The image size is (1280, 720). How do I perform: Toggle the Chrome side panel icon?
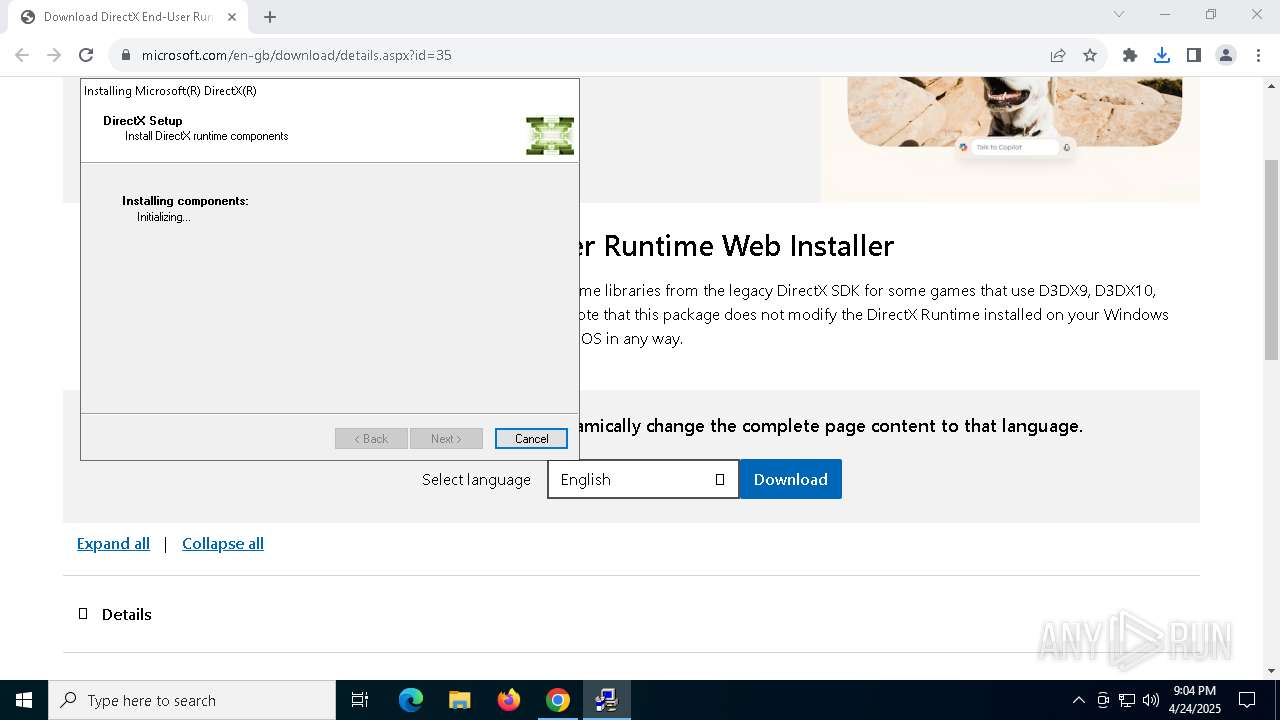(x=1194, y=55)
